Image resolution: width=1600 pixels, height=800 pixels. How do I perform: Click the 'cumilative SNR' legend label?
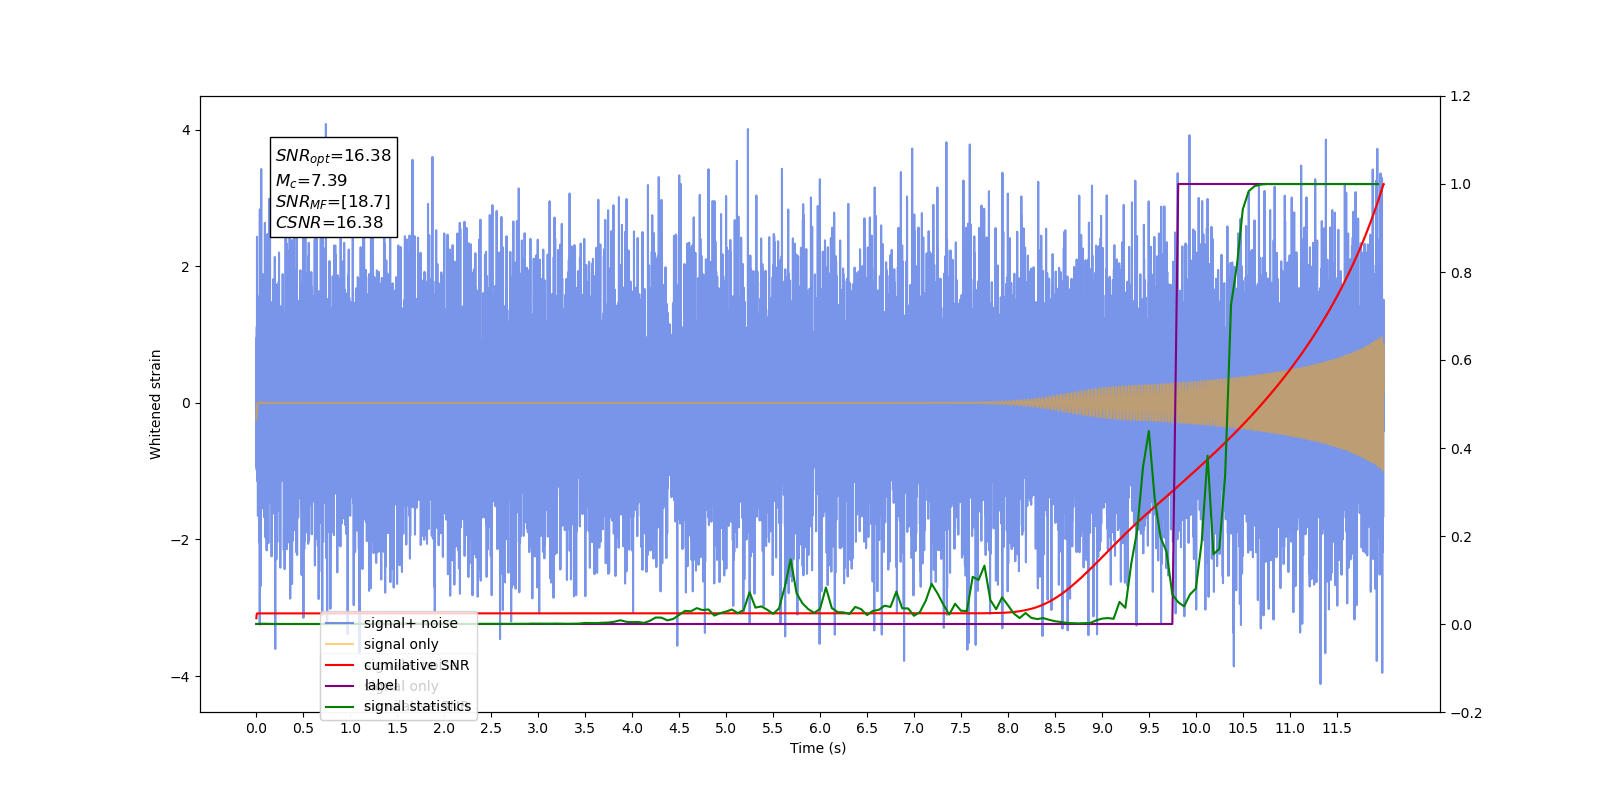(x=416, y=665)
